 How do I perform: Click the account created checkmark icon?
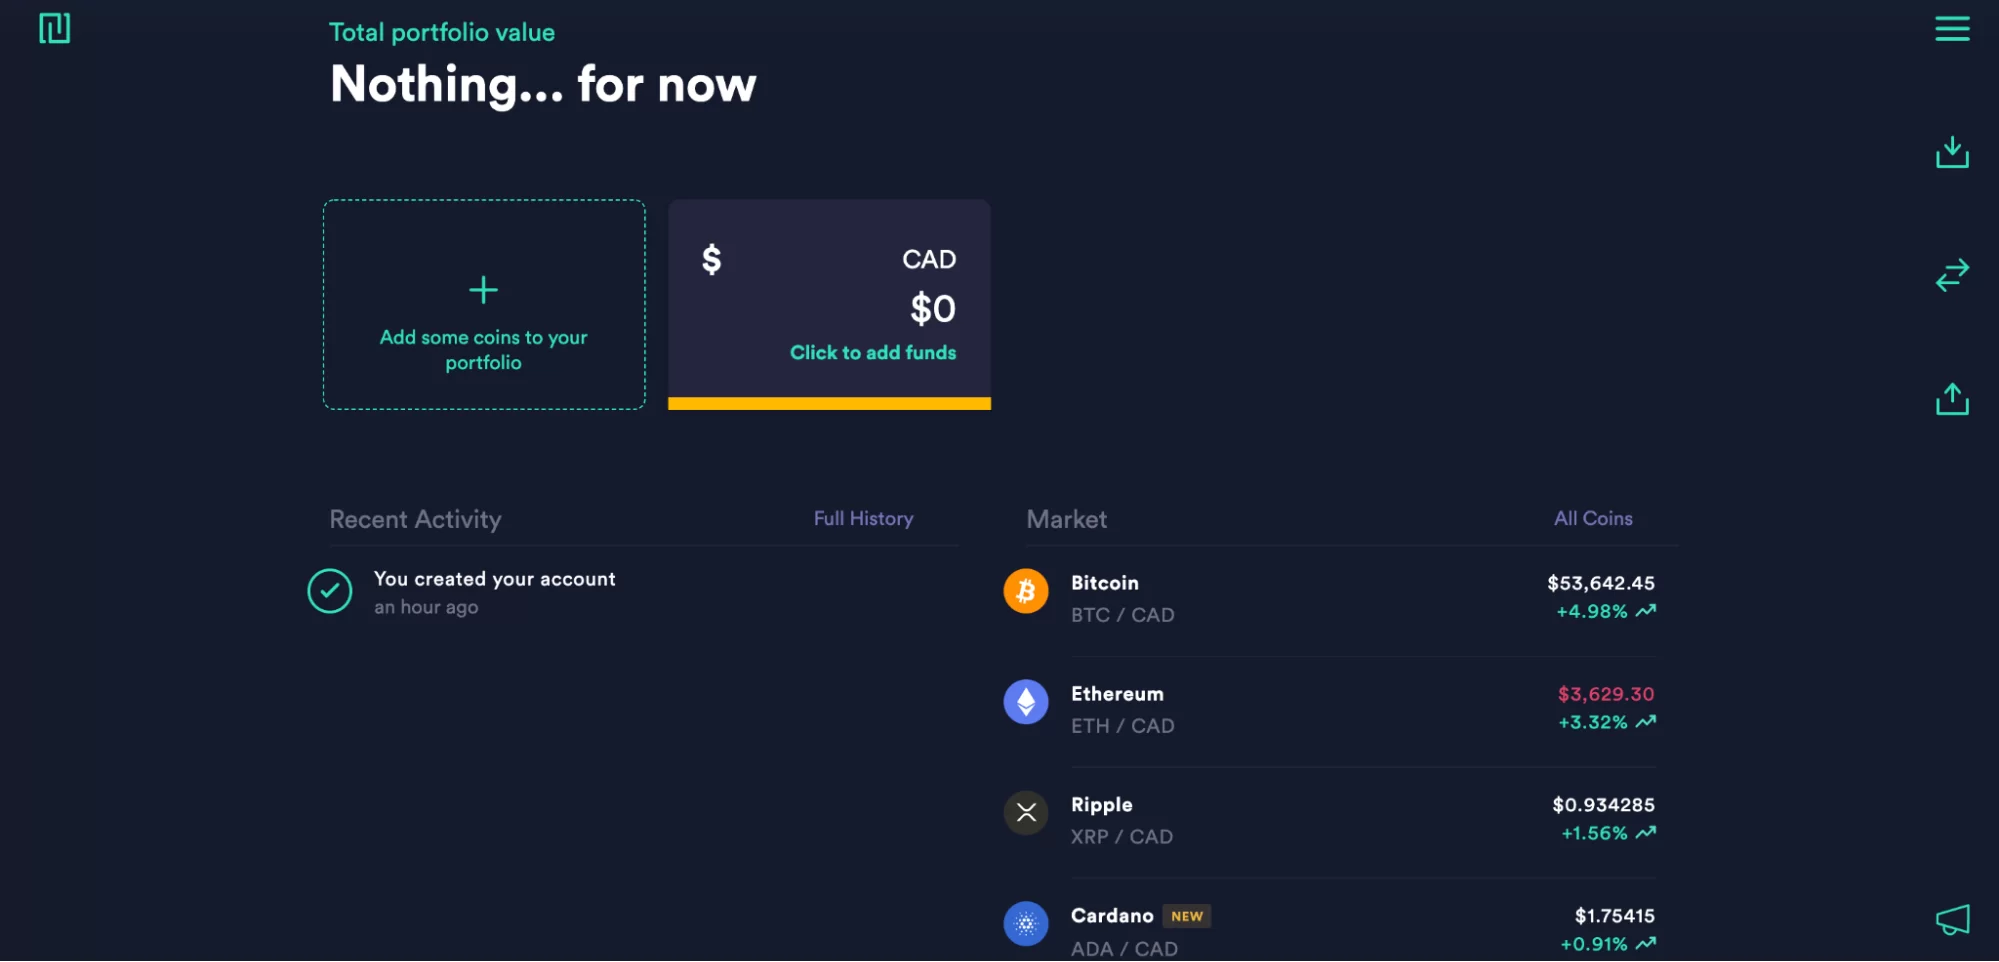(329, 591)
